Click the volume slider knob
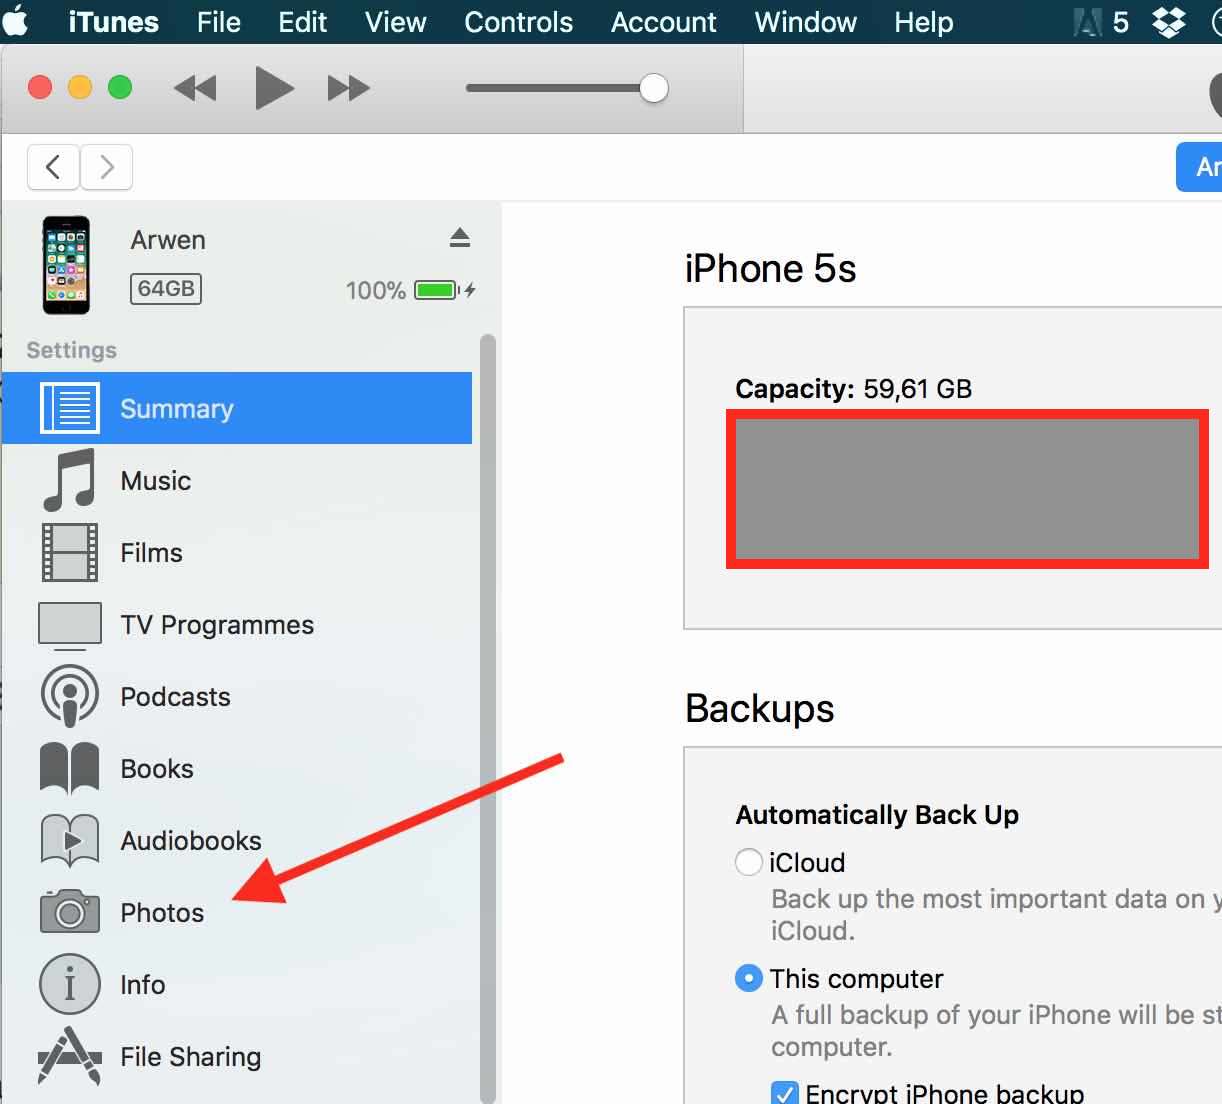 653,88
